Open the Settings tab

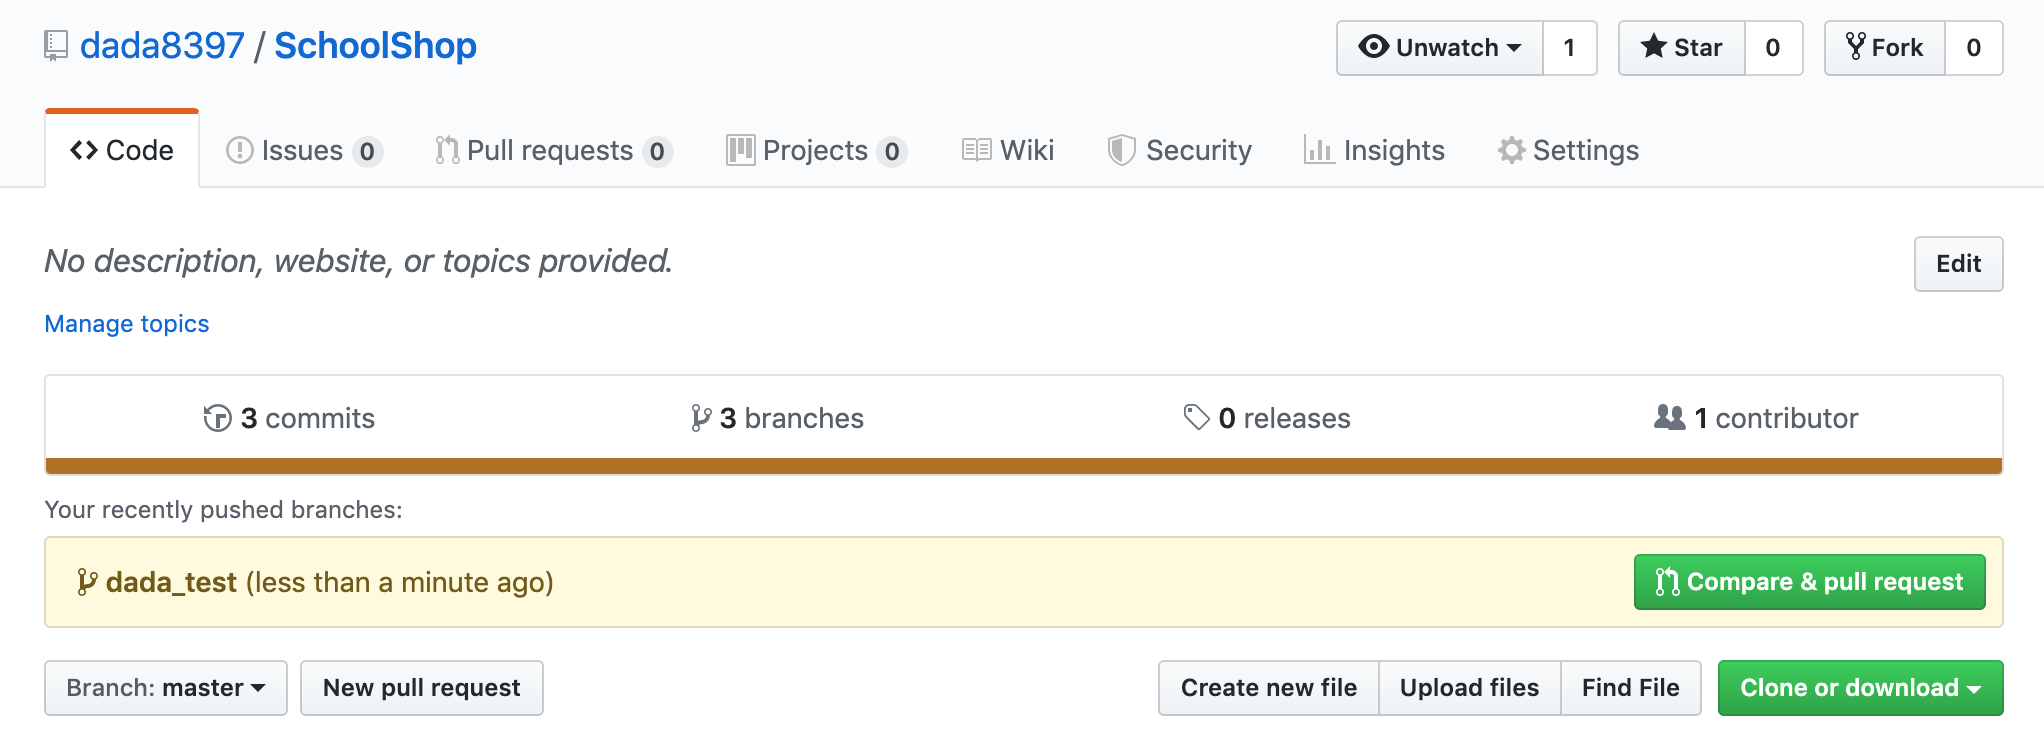[x=1568, y=151]
